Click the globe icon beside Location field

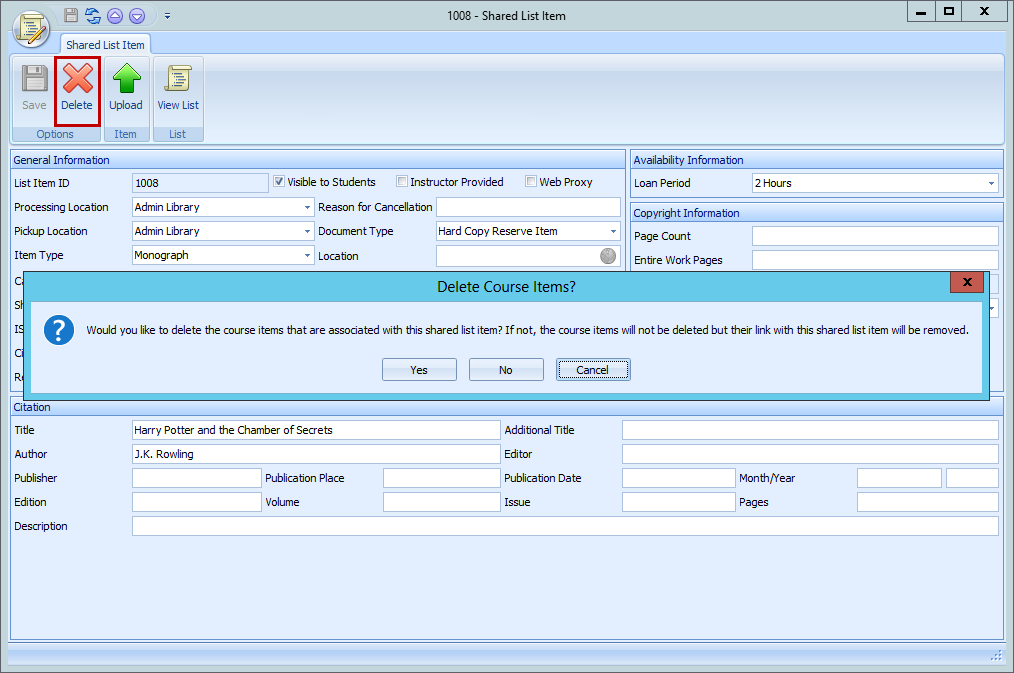pos(607,256)
